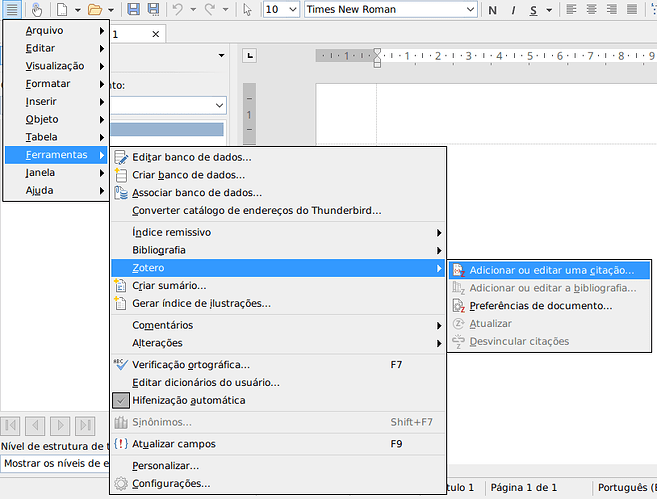The image size is (657, 499).
Task: Open Preferências de documento
Action: [540, 305]
